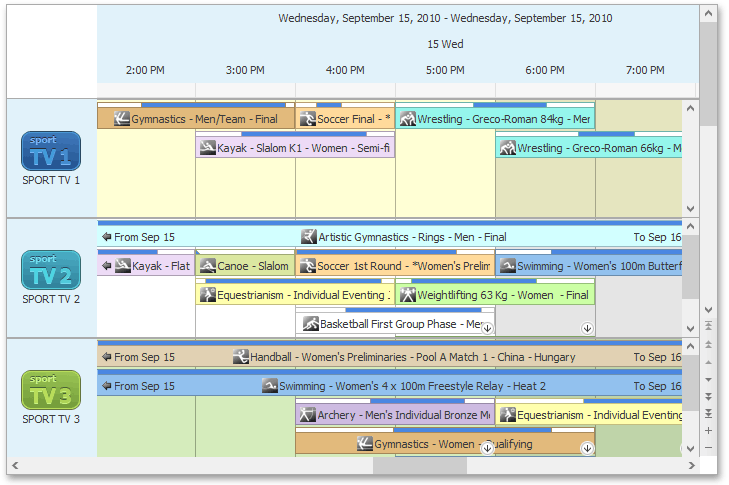Screen dimensions: 729x485
Task: Go to last resource in navigator
Action: click(x=709, y=413)
